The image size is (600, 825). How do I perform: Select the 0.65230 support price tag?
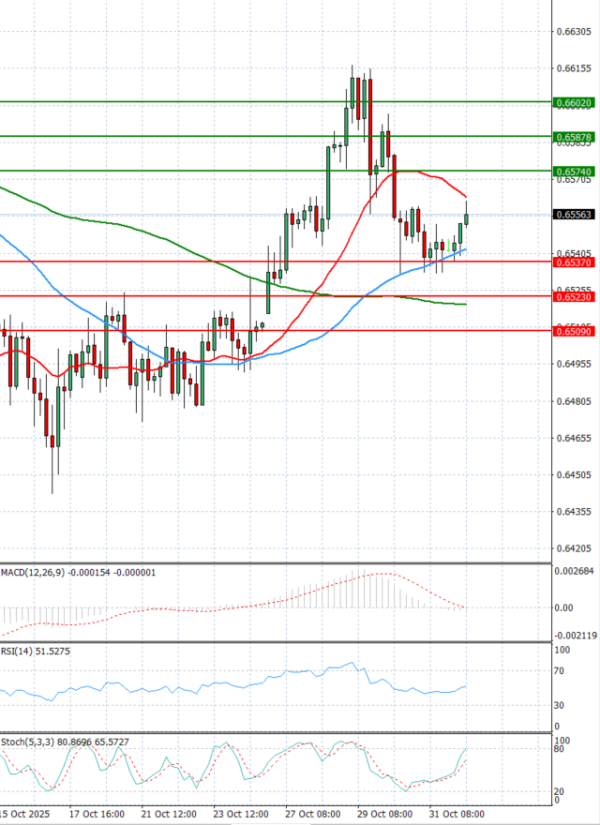click(574, 297)
